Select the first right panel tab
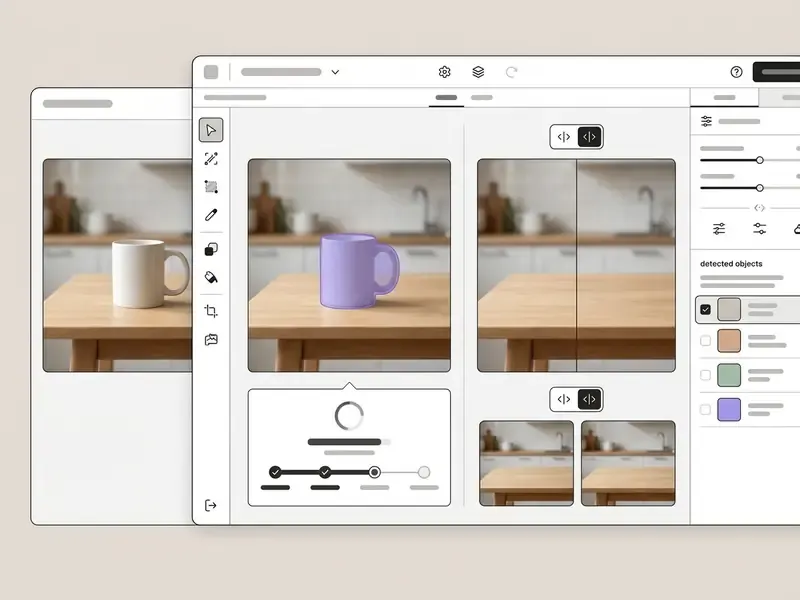Viewport: 800px width, 600px height. pyautogui.click(x=724, y=97)
